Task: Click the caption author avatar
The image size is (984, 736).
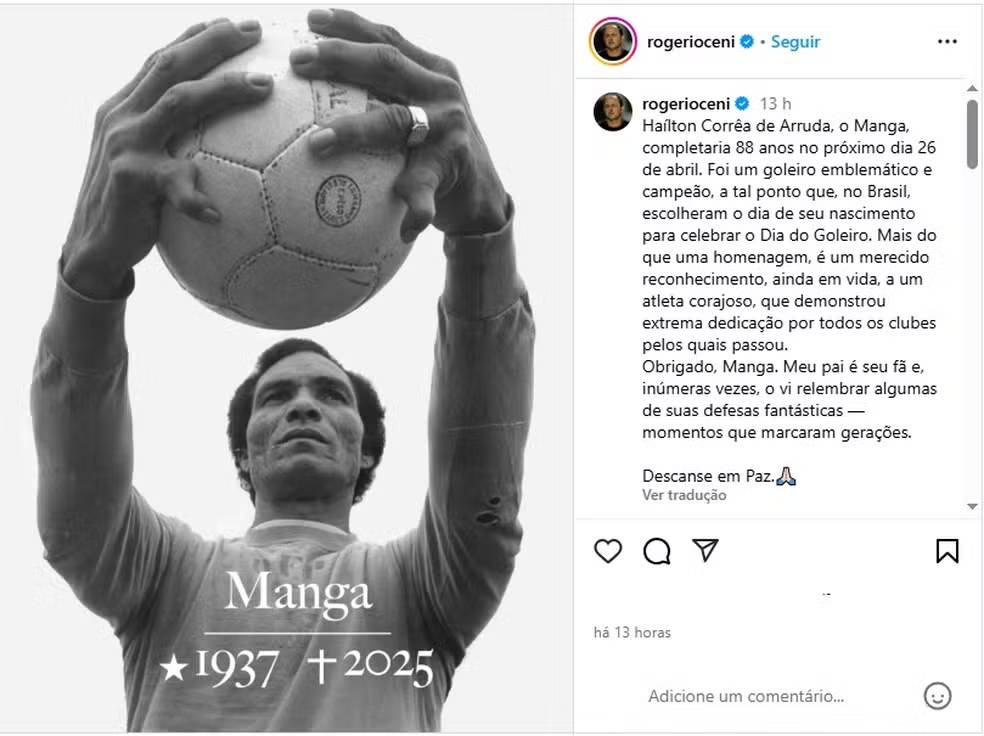Action: point(612,112)
